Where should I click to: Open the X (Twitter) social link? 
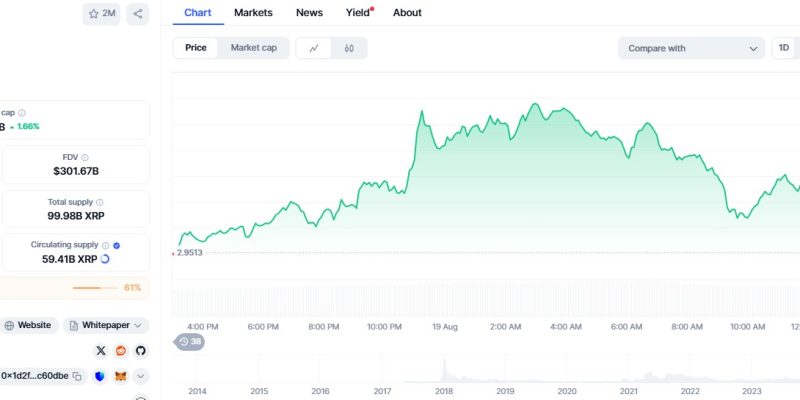click(x=101, y=351)
